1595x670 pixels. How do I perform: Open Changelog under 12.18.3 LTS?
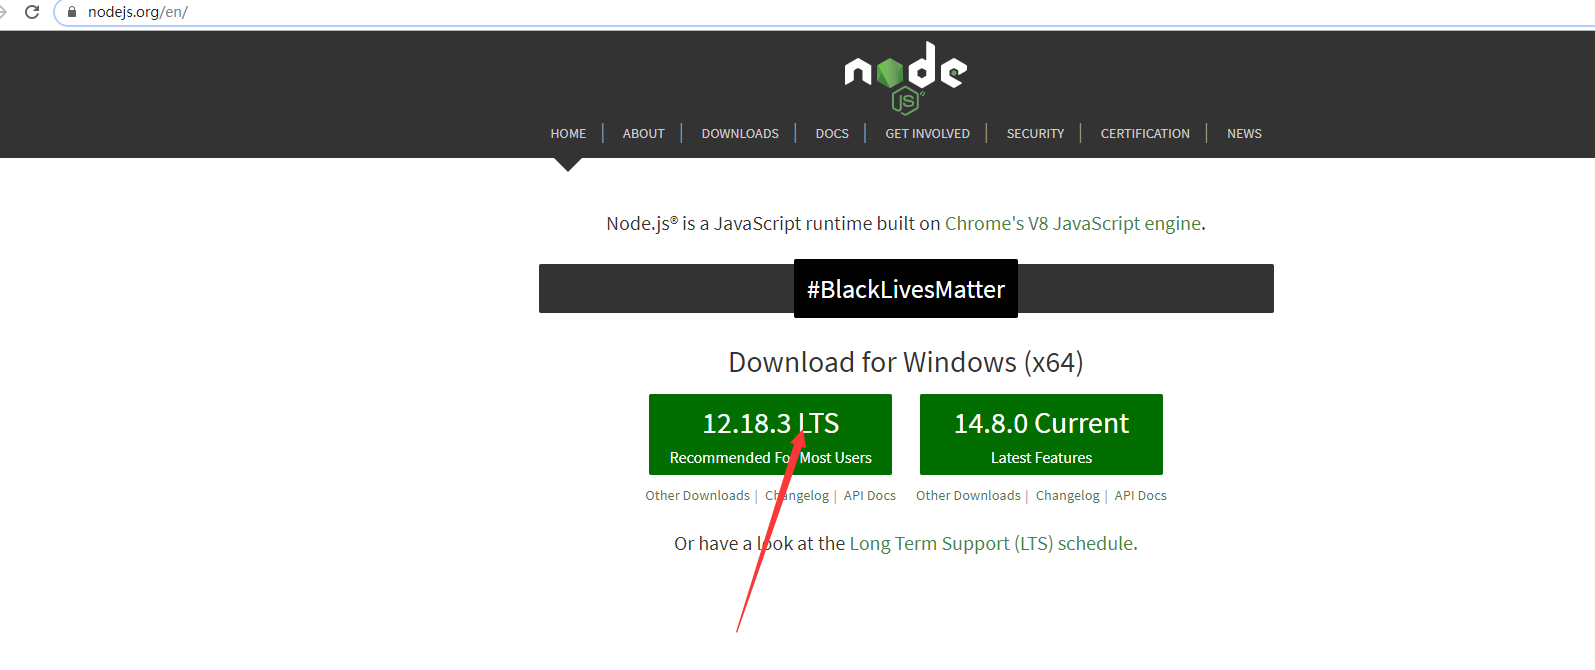[x=797, y=496]
